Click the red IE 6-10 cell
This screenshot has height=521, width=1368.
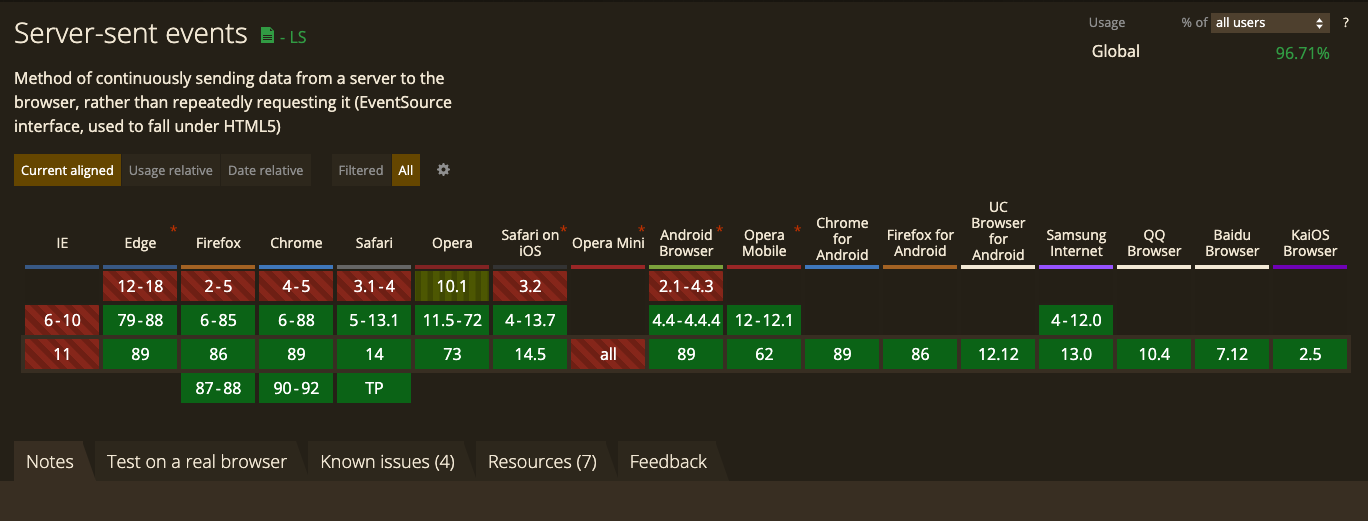[62, 320]
